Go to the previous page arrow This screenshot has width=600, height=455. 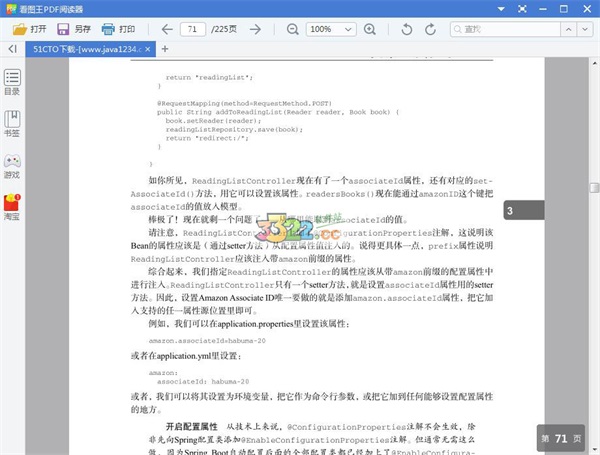pyautogui.click(x=167, y=29)
